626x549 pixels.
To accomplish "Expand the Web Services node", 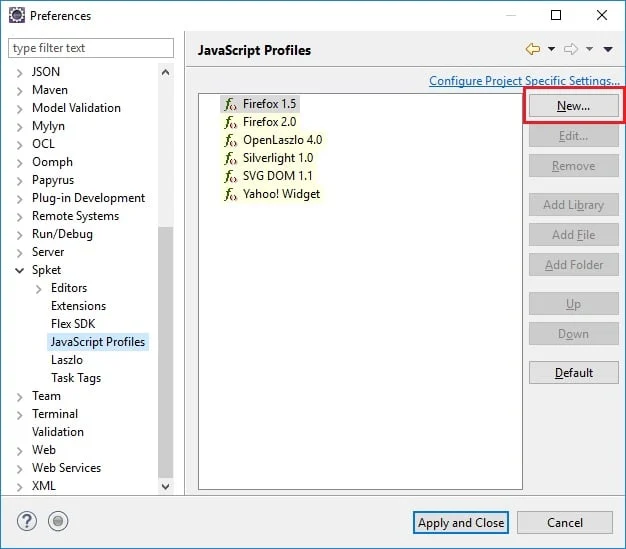I will pyautogui.click(x=19, y=469).
